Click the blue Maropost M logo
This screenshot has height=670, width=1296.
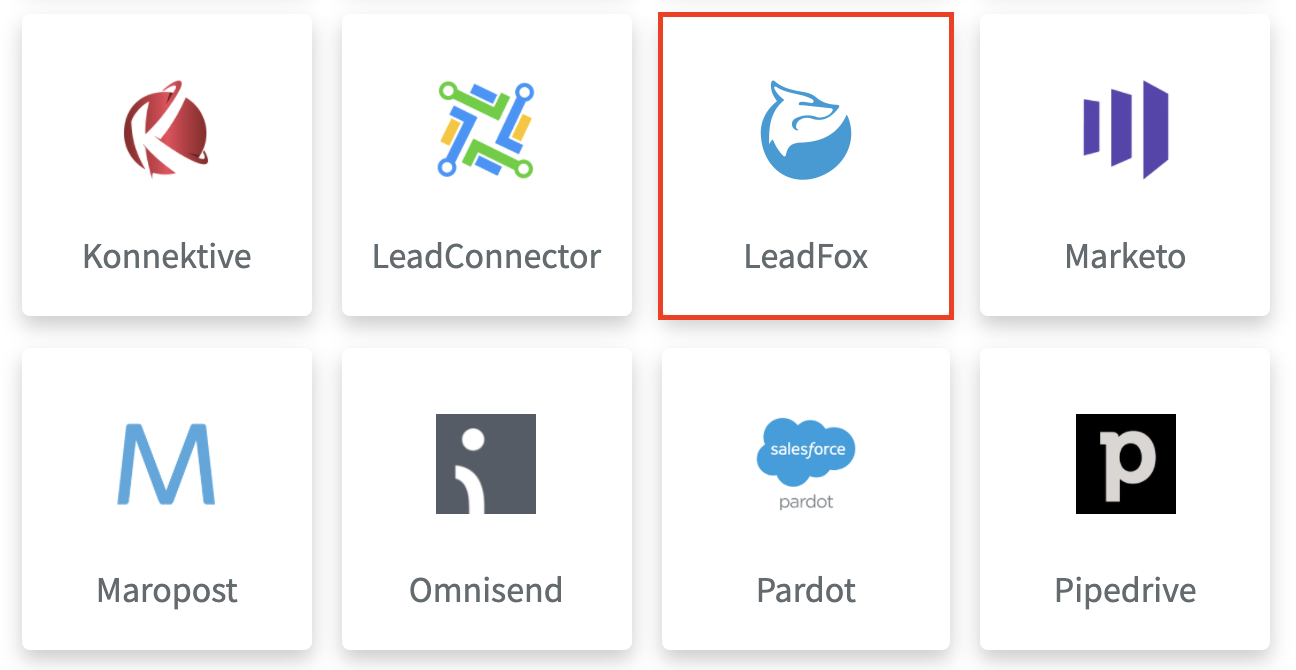(166, 464)
